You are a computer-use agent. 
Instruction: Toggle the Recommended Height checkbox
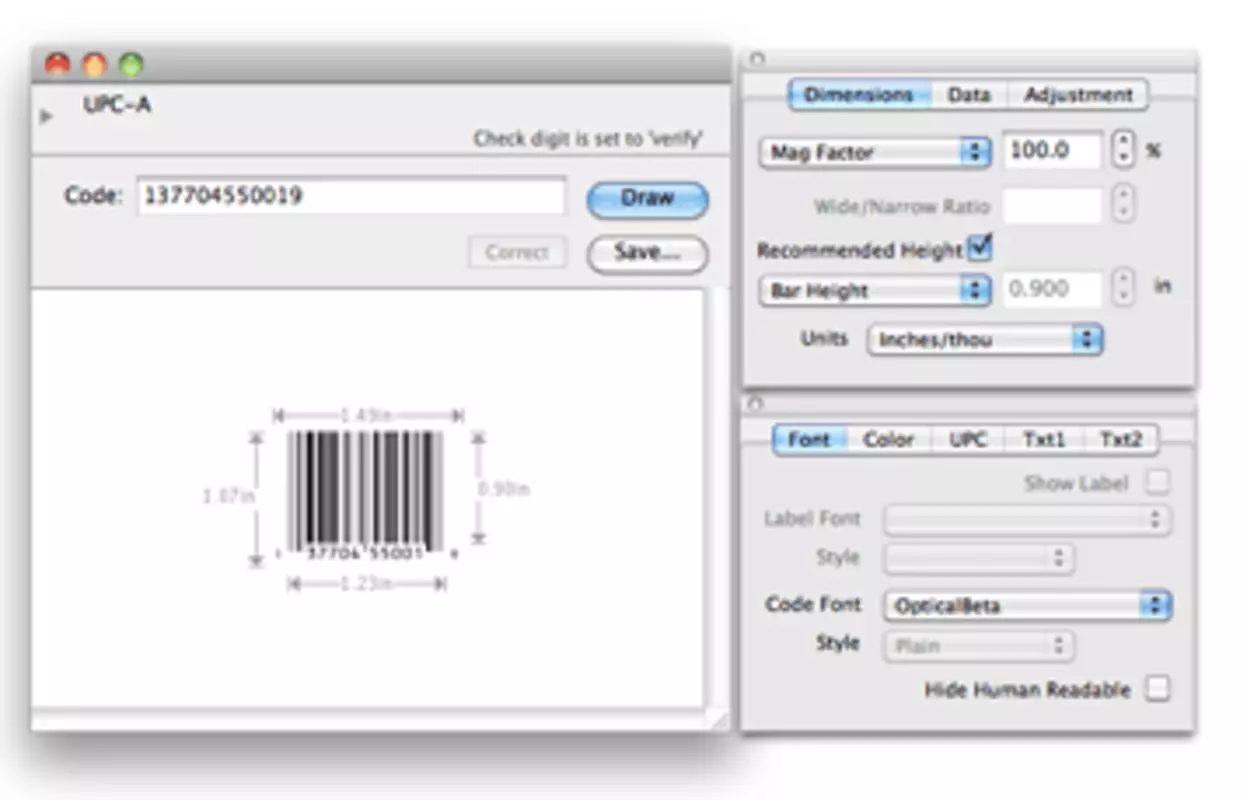pyautogui.click(x=981, y=247)
